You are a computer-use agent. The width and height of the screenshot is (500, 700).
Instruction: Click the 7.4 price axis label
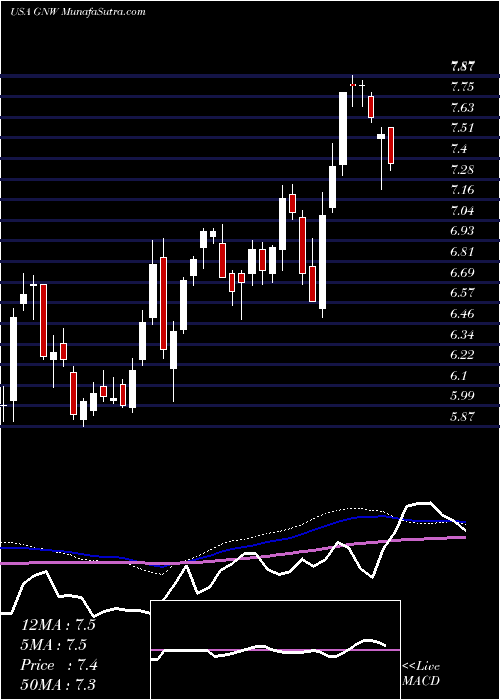coord(459,149)
